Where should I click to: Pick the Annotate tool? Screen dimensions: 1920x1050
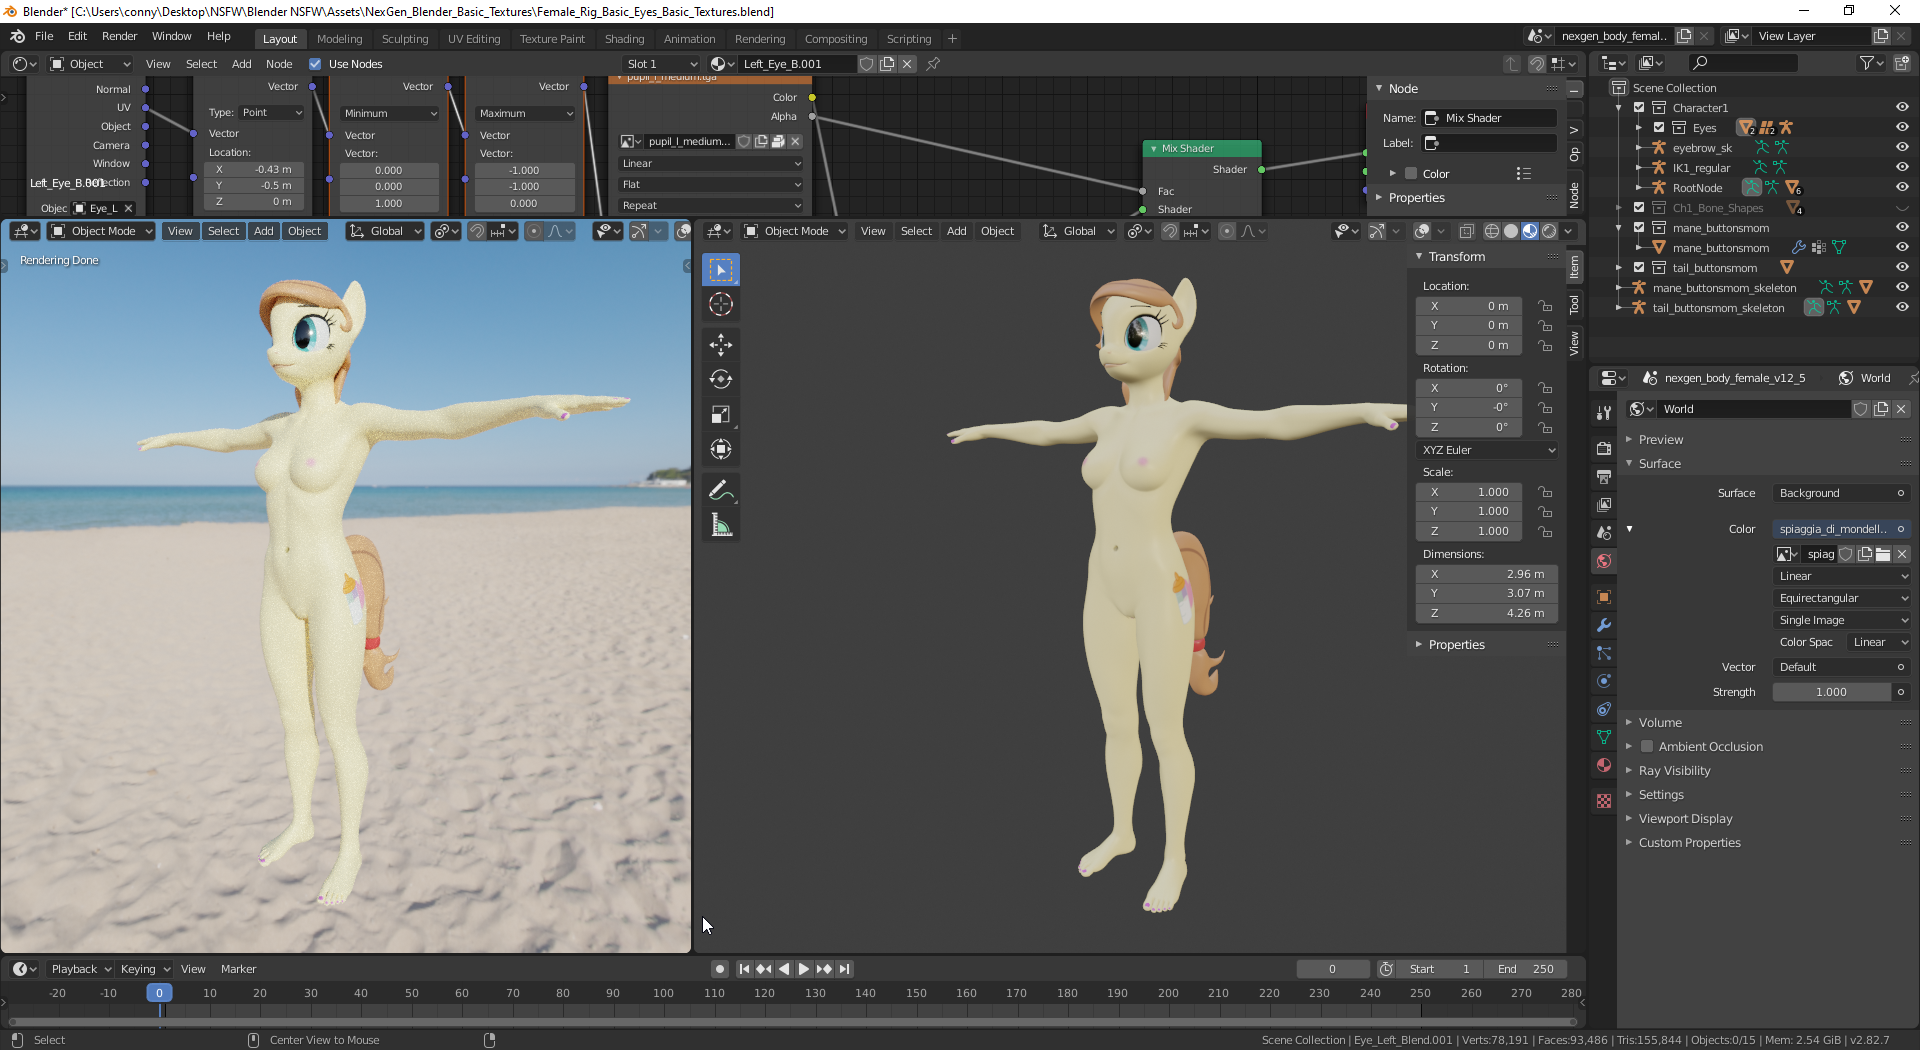click(721, 490)
